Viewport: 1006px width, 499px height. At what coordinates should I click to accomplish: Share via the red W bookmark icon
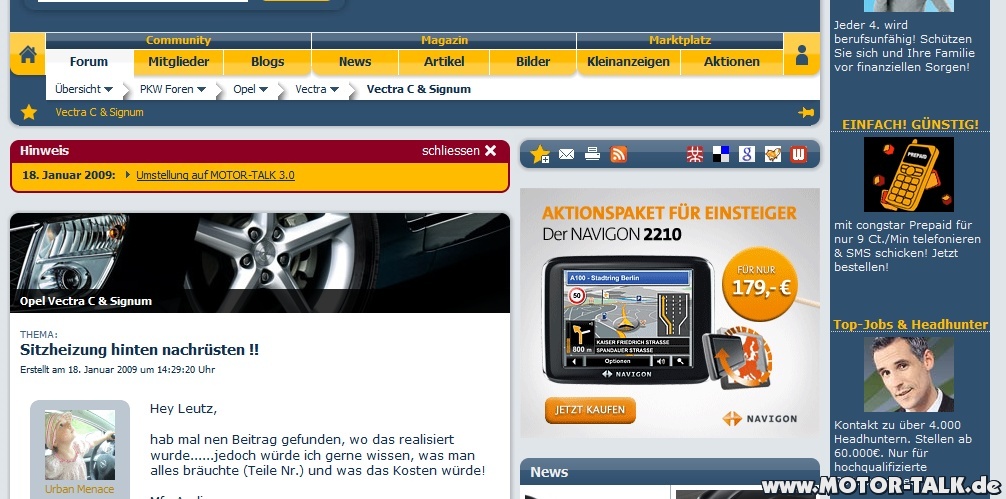pos(799,154)
